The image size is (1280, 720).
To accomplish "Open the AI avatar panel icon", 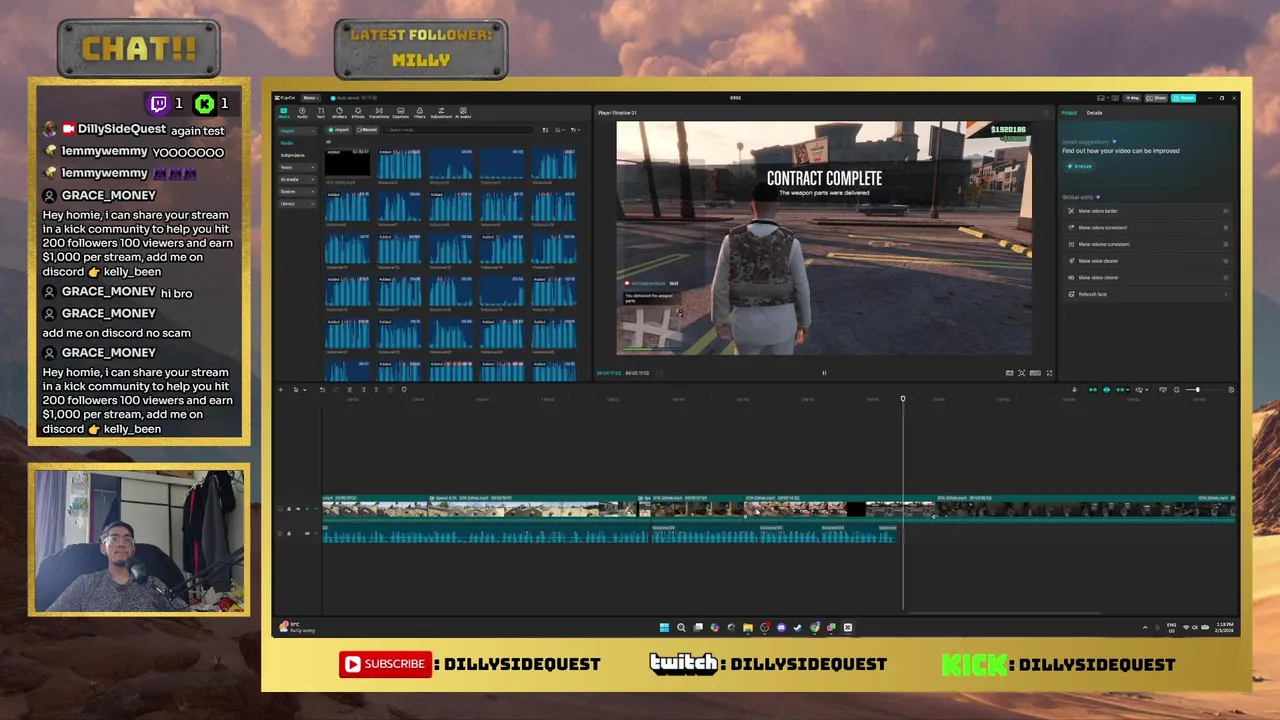I will coord(463,113).
